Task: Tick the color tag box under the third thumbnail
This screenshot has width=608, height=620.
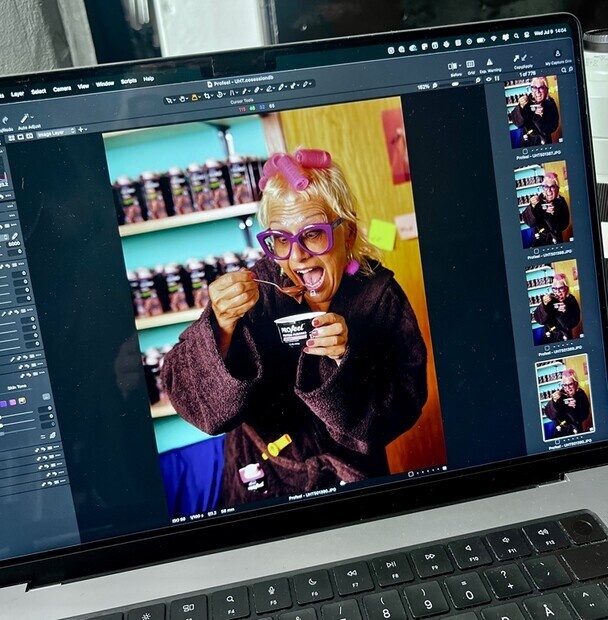Action: click(547, 348)
